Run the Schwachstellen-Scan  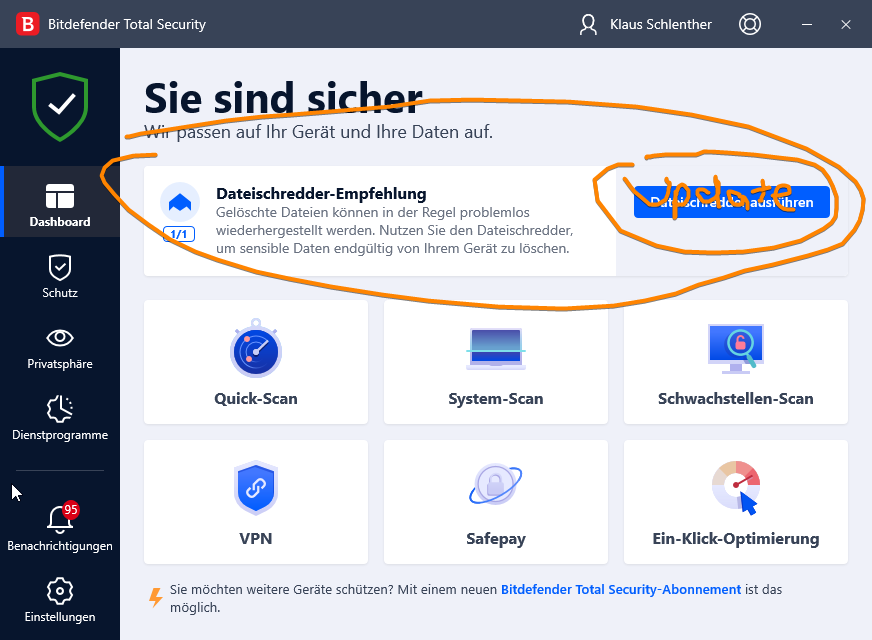[x=736, y=362]
